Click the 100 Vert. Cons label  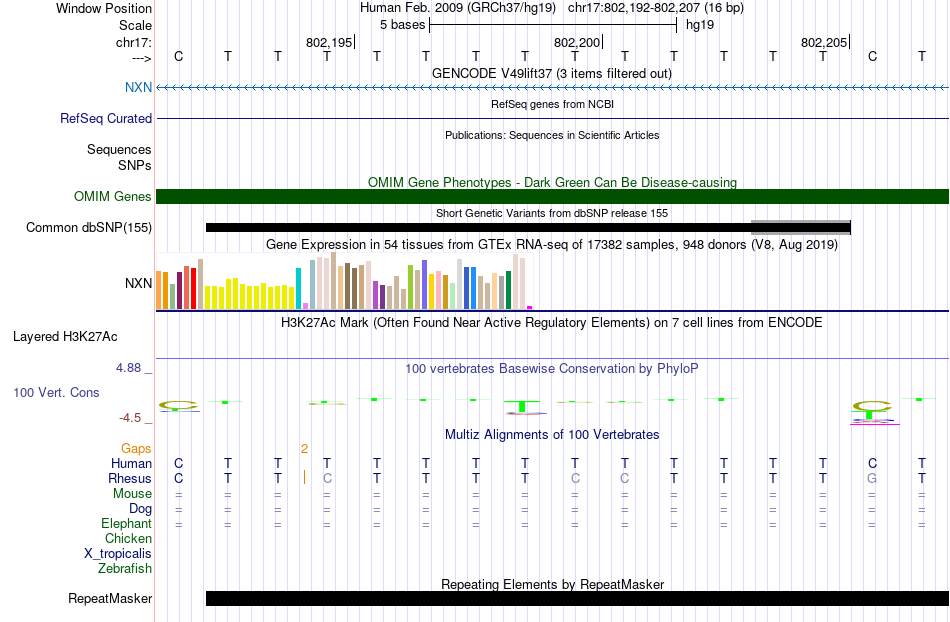[56, 392]
